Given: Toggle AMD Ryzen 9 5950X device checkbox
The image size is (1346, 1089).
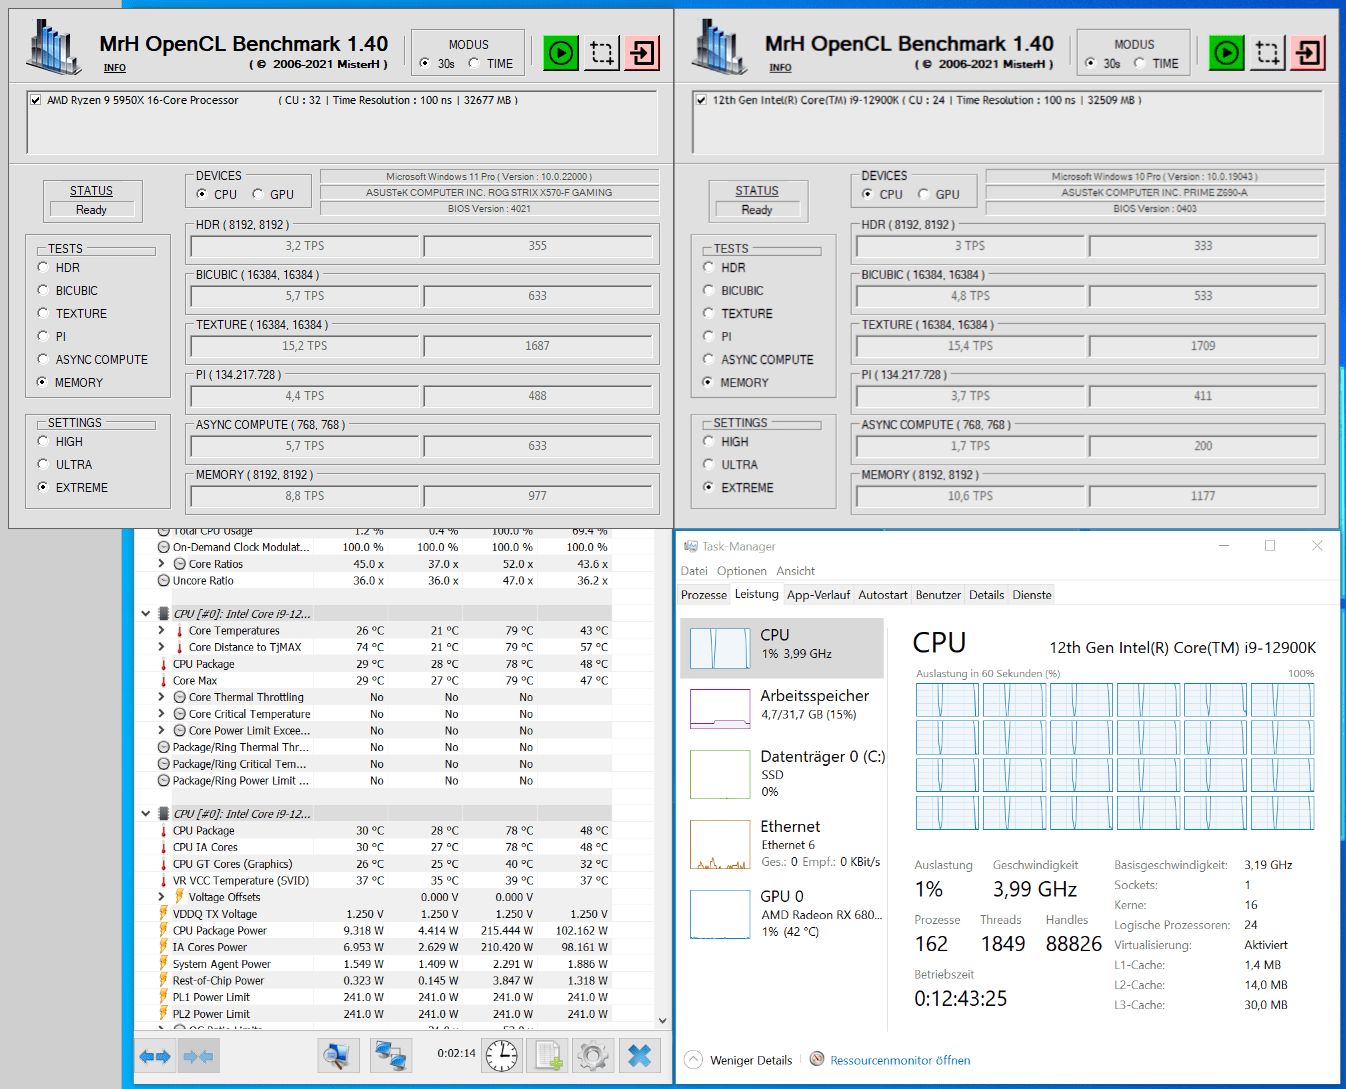Looking at the screenshot, I should (x=36, y=100).
